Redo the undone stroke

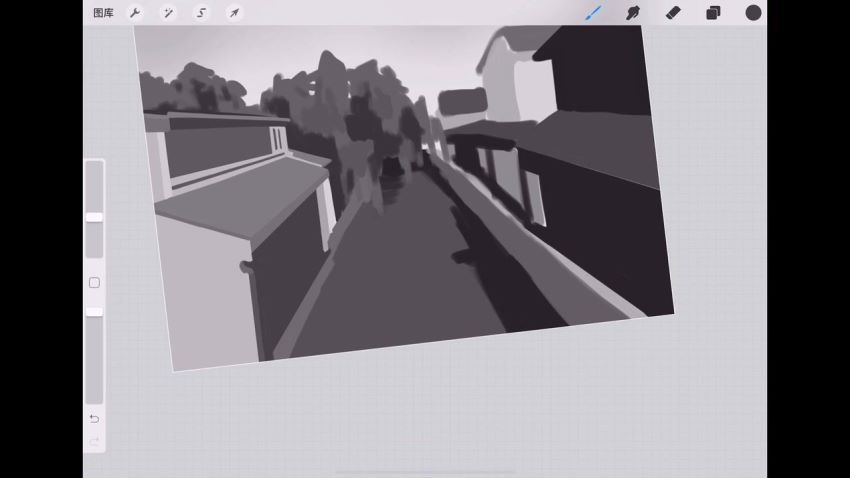point(94,442)
